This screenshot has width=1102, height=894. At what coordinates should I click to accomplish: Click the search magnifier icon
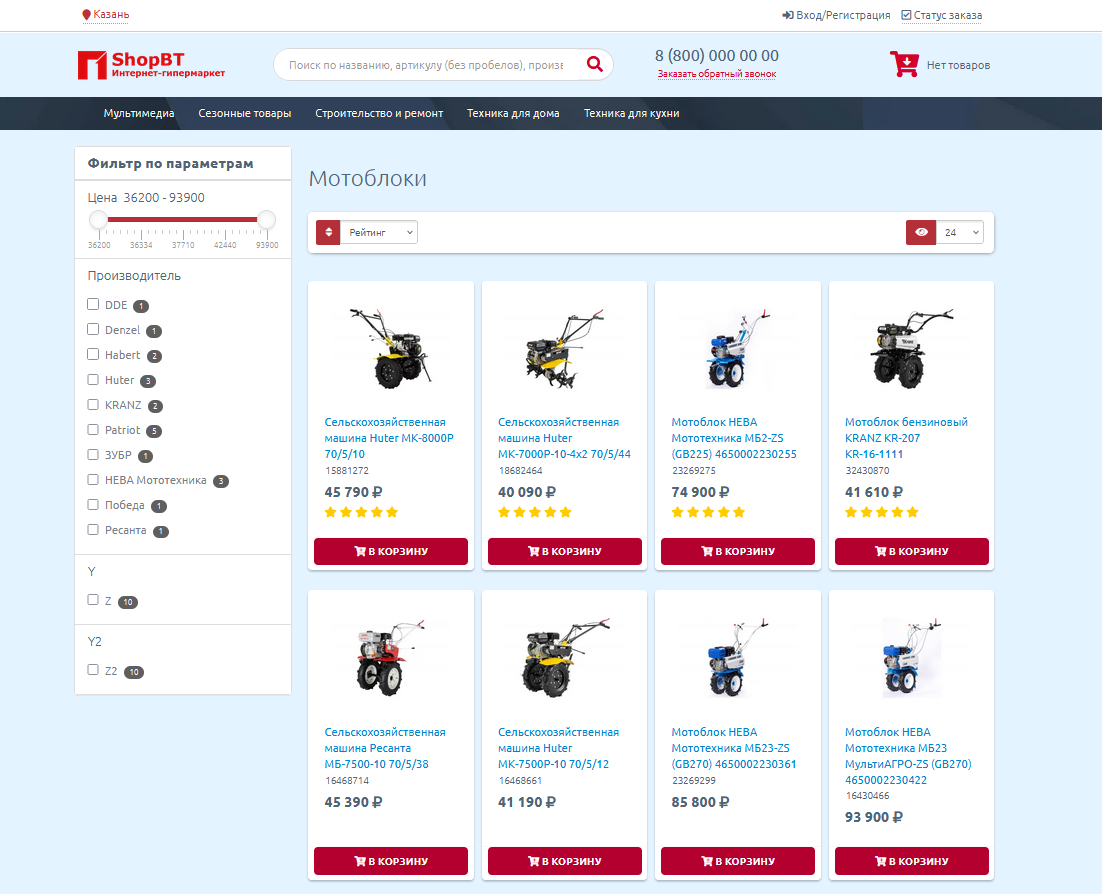point(595,65)
